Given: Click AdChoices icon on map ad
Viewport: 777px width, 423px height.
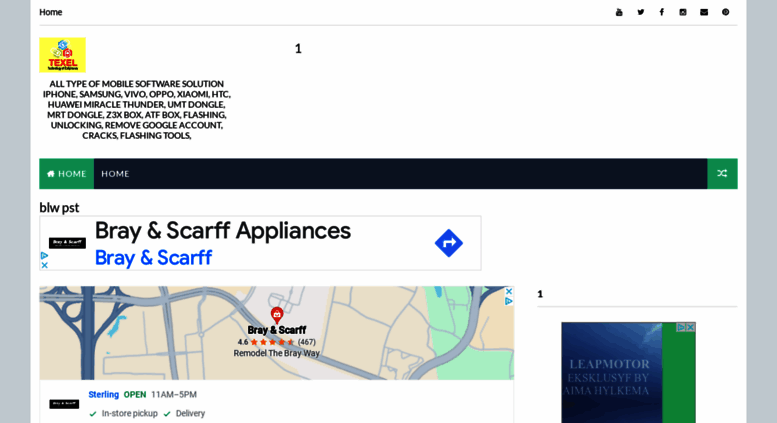Looking at the screenshot, I should [508, 301].
